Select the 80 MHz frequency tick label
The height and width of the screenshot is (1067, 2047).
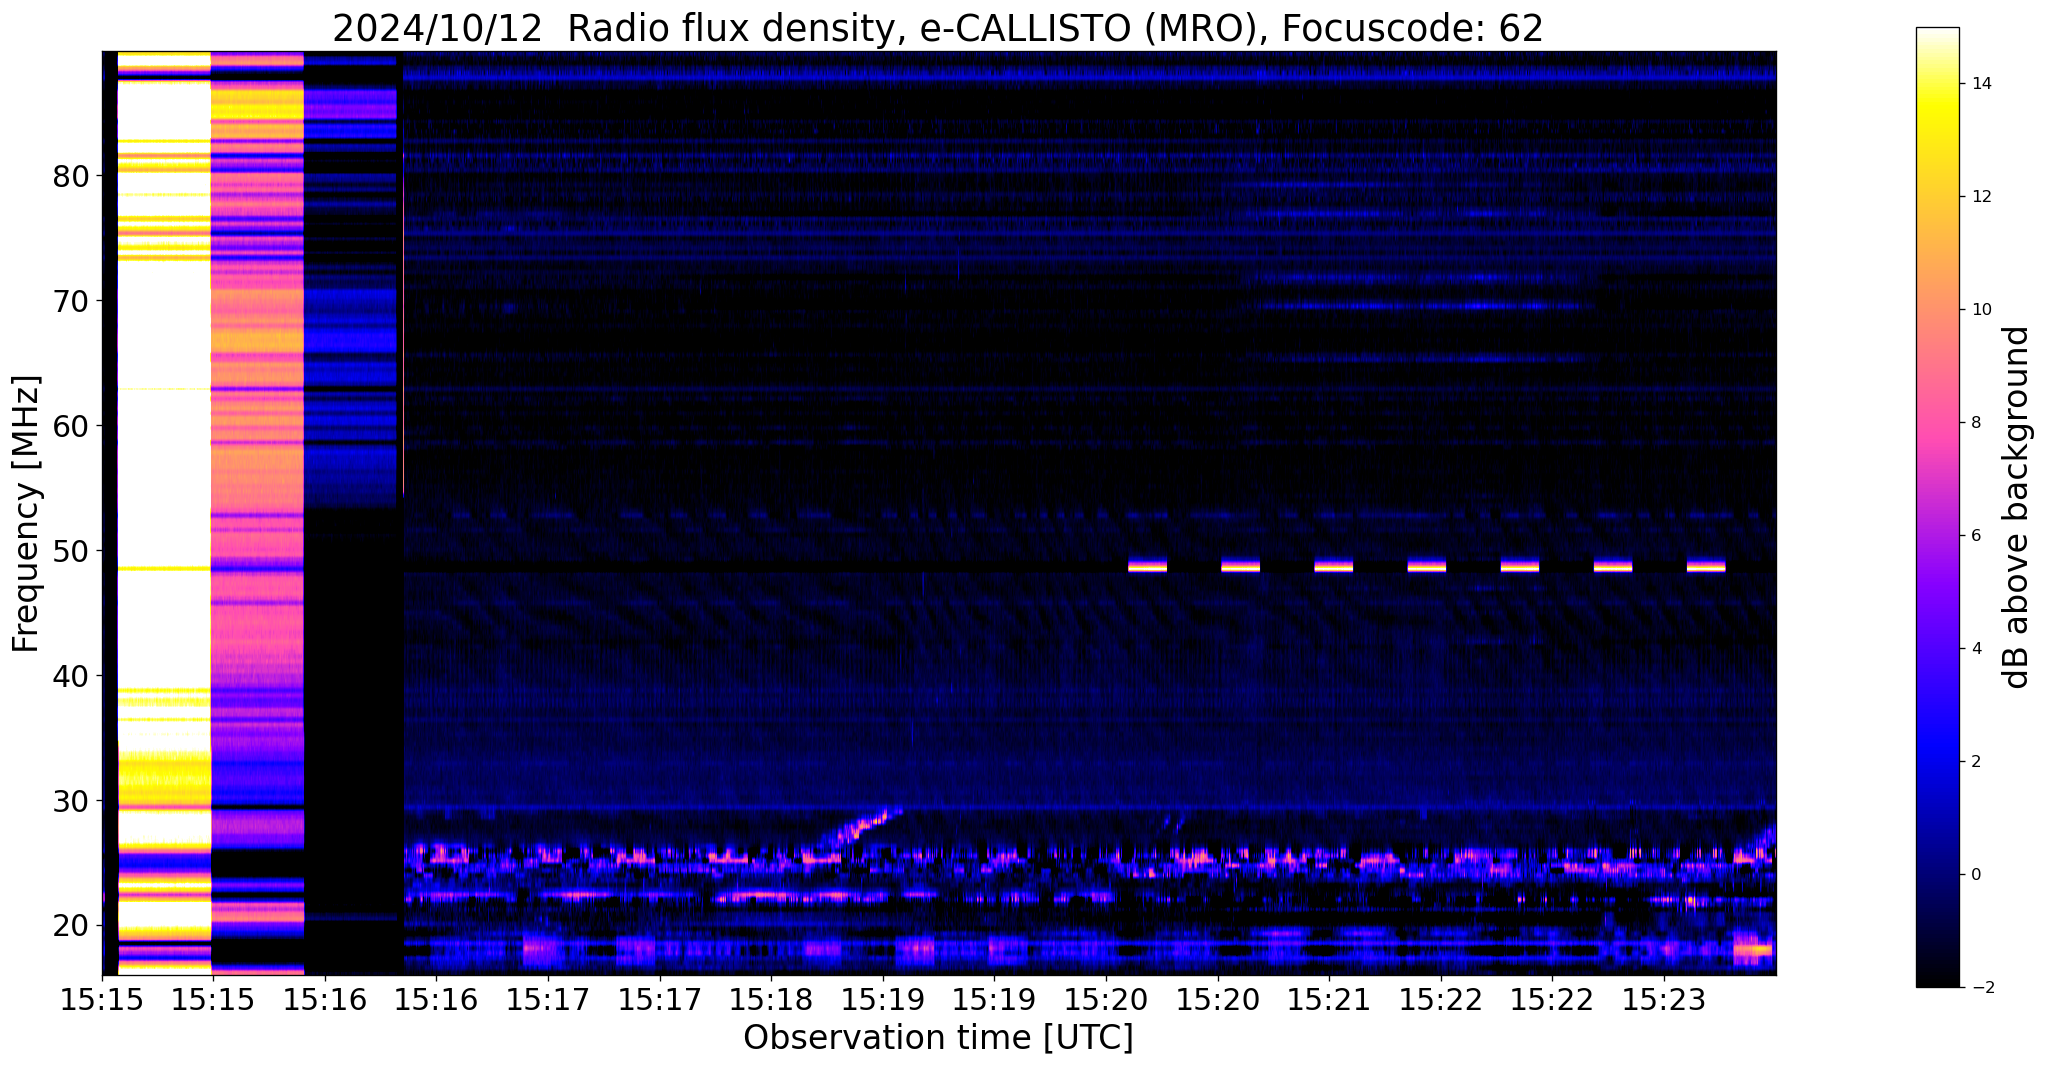(71, 177)
